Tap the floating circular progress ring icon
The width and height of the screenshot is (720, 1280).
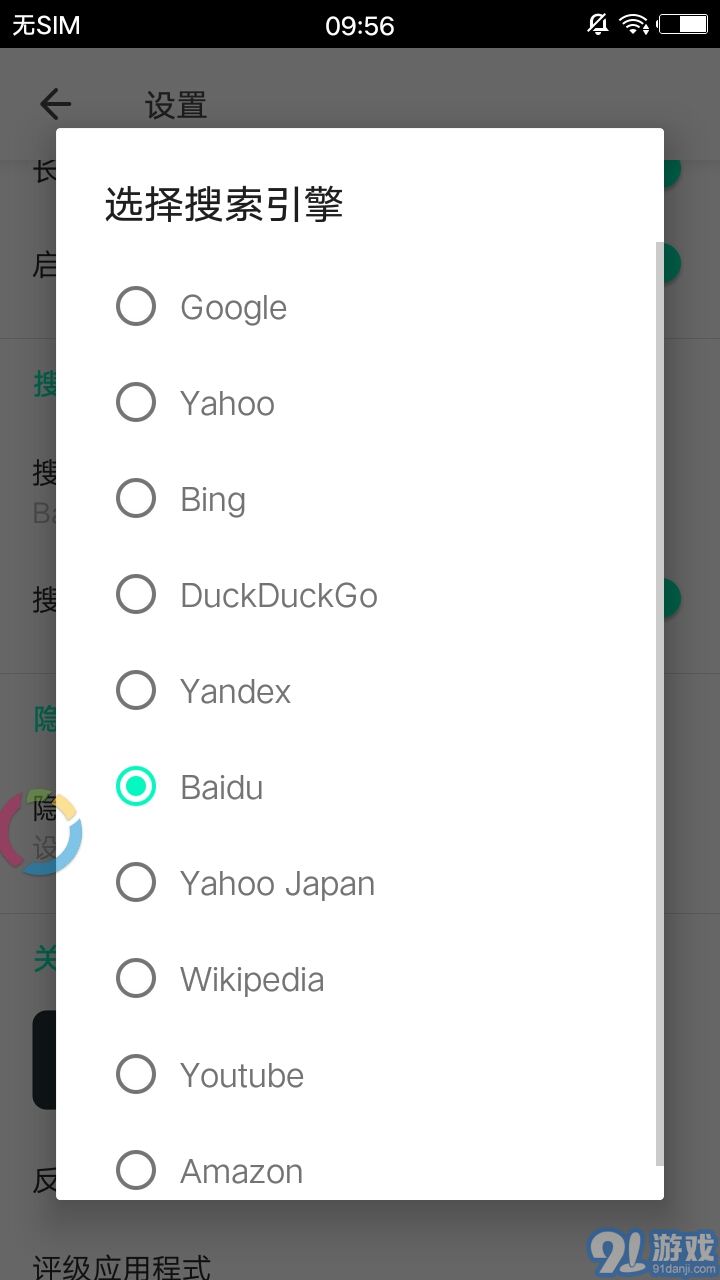coord(40,832)
